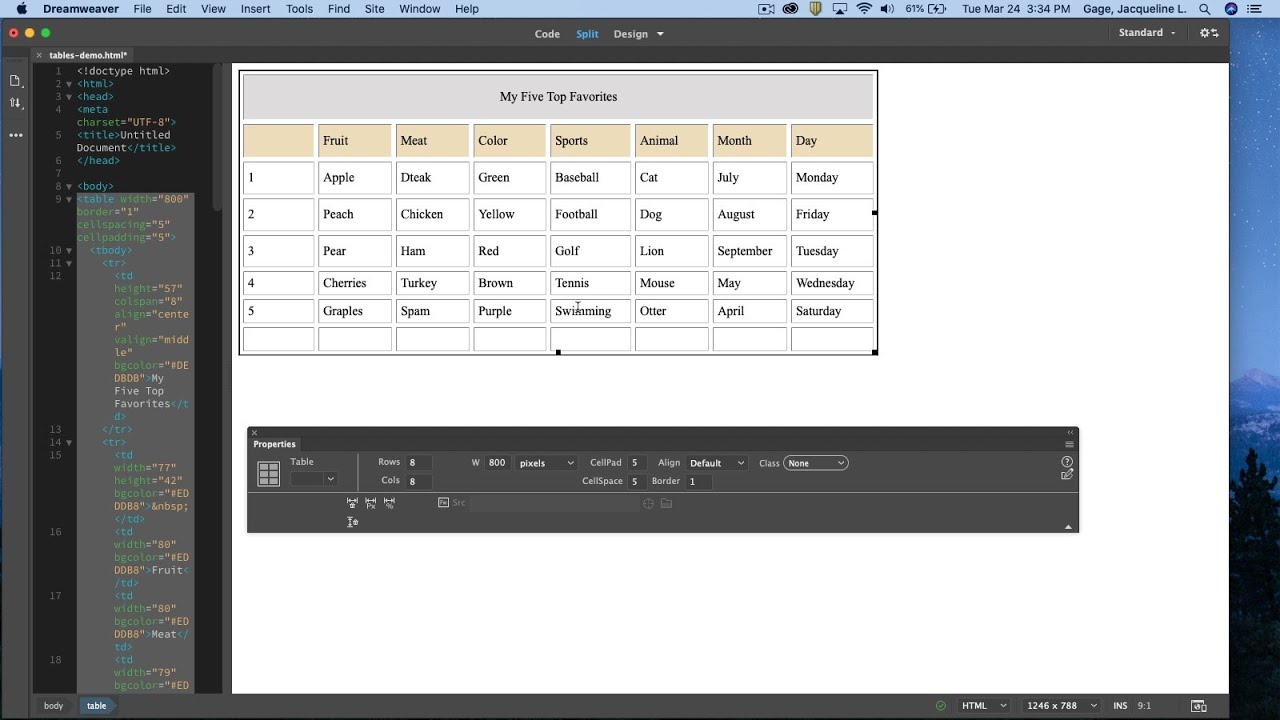Open the Insert menu
The width and height of the screenshot is (1280, 720).
tap(256, 9)
